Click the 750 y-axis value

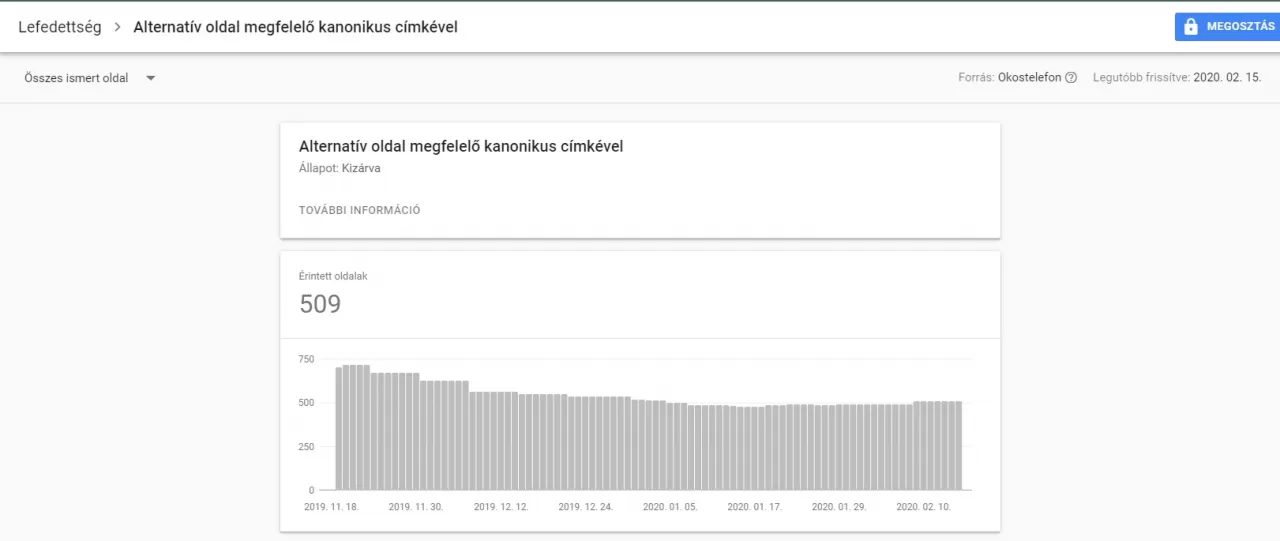[306, 359]
